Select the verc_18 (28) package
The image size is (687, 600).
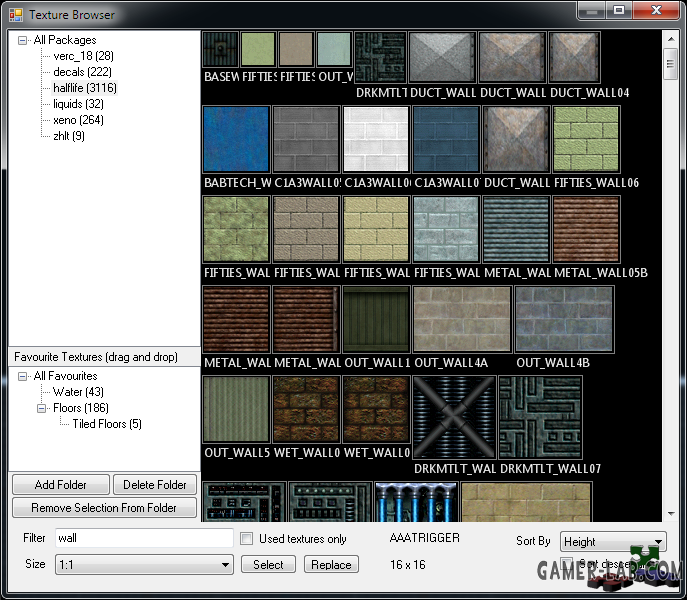pyautogui.click(x=83, y=56)
